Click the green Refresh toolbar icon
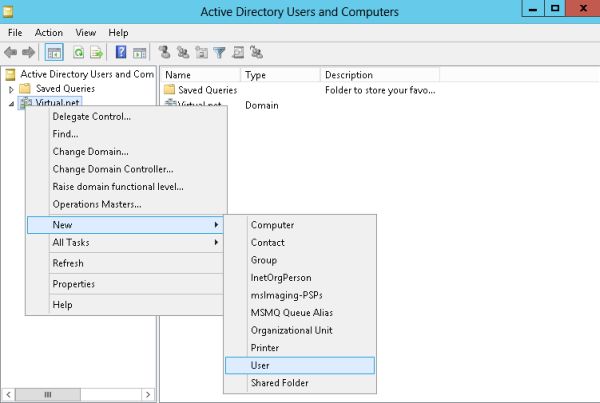Screen dimensions: 600x403 (78, 52)
